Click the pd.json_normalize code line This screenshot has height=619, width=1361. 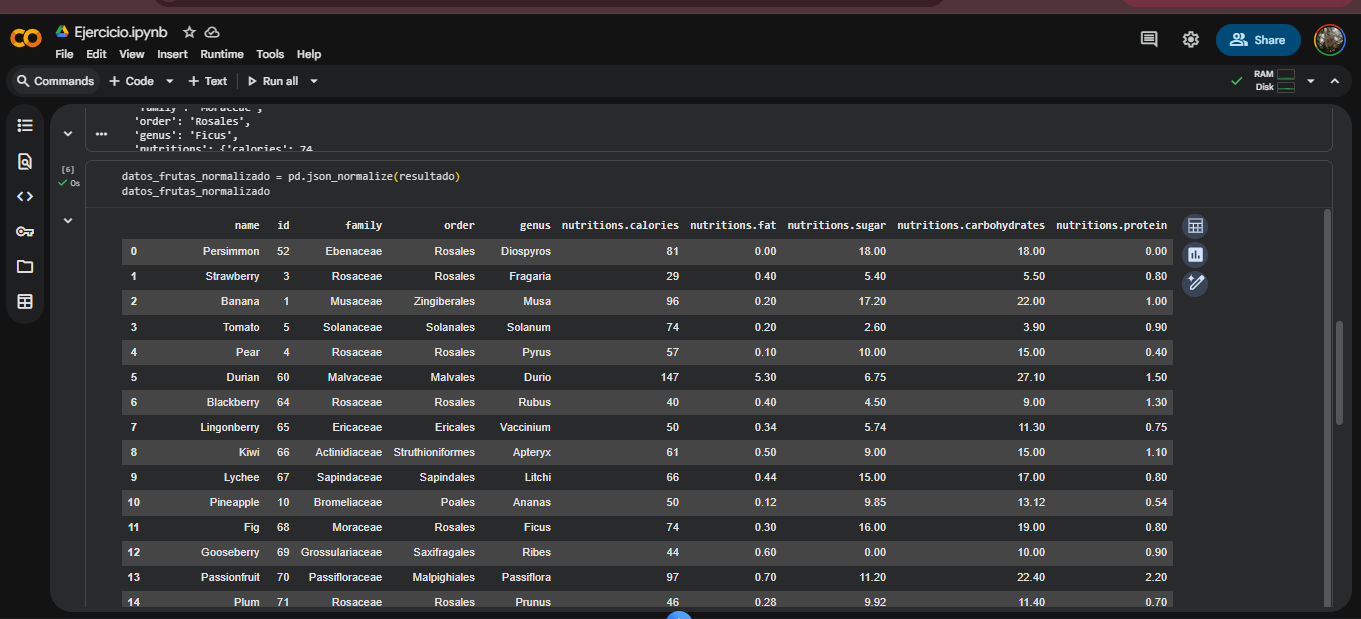tap(290, 176)
